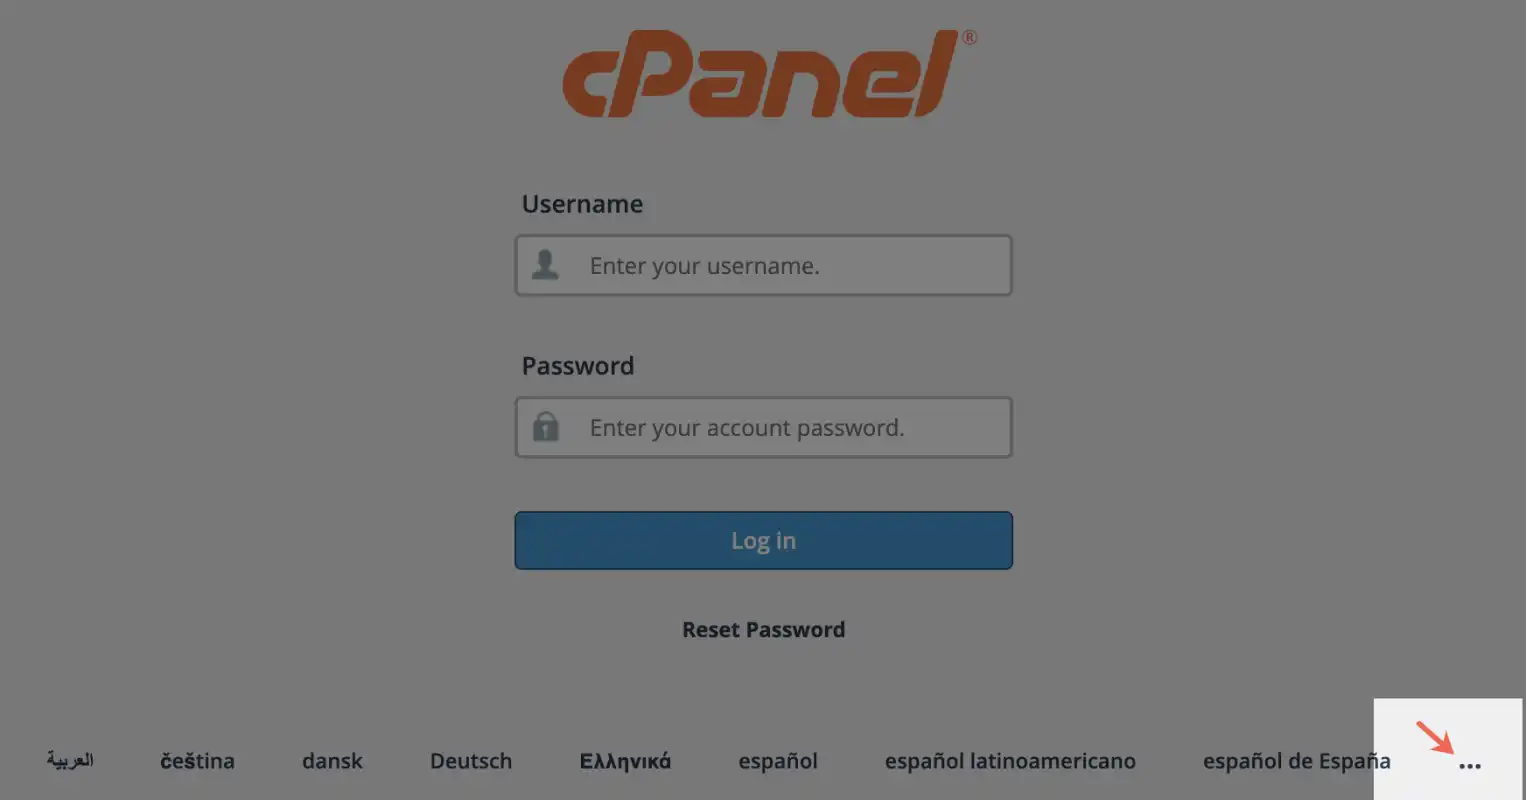Screen dimensions: 1526x800
Task: Switch language to Arabic (العربية)
Action: click(70, 761)
